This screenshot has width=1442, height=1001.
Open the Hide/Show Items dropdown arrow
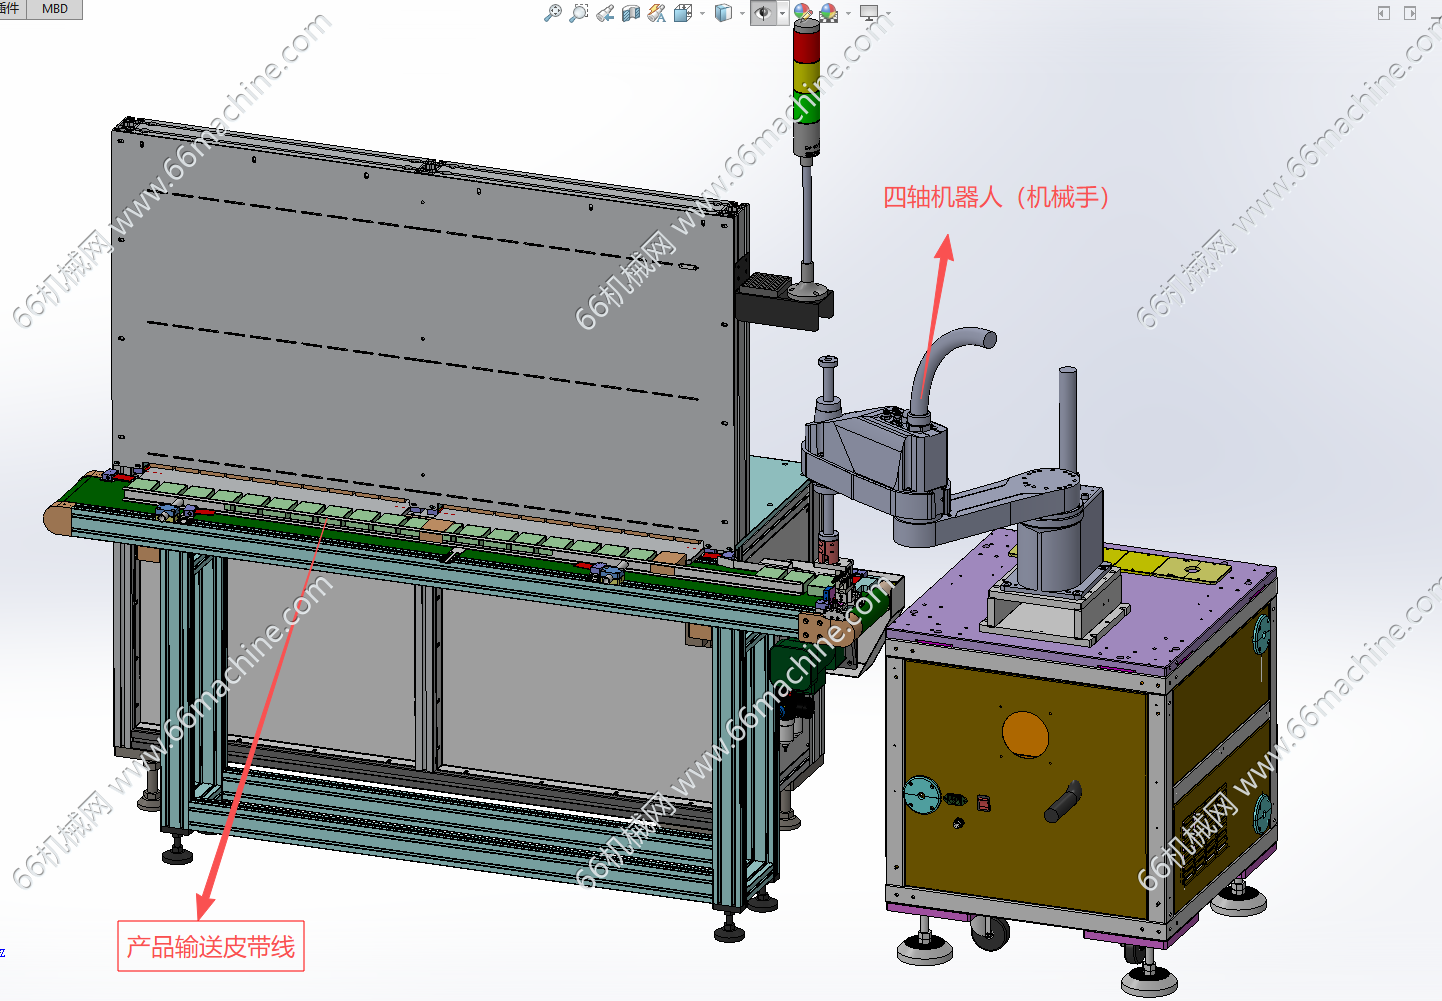(x=782, y=14)
